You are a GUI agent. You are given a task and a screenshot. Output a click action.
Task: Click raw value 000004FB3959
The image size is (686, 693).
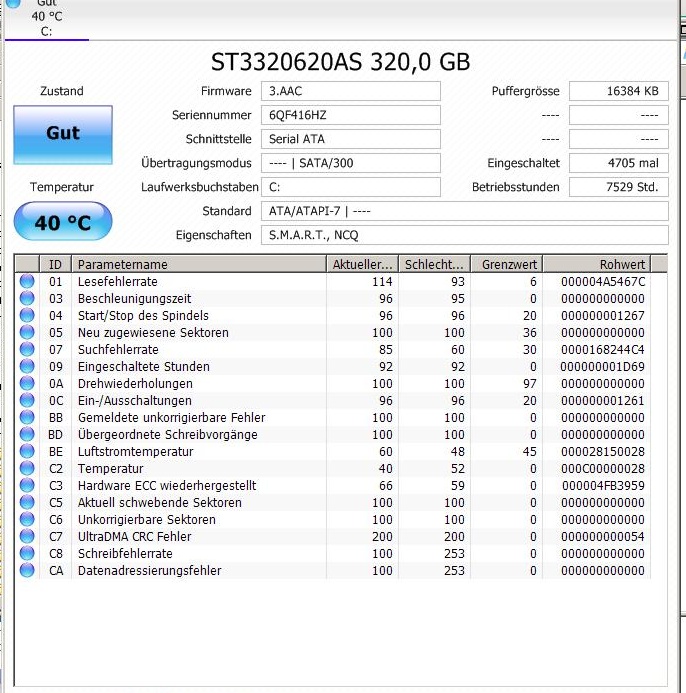pyautogui.click(x=603, y=486)
